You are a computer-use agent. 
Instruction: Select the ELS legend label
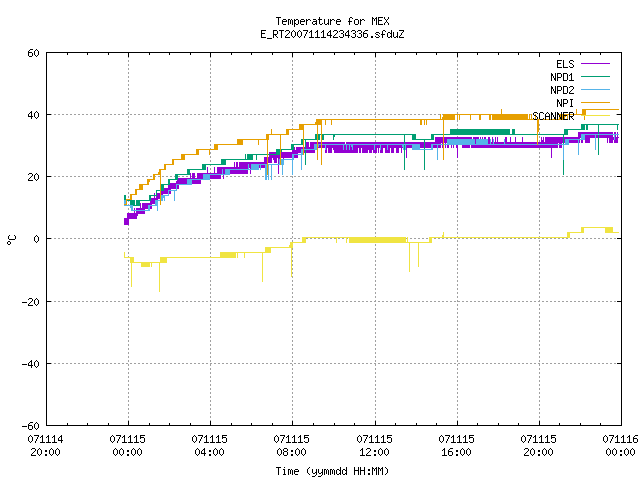pyautogui.click(x=565, y=64)
